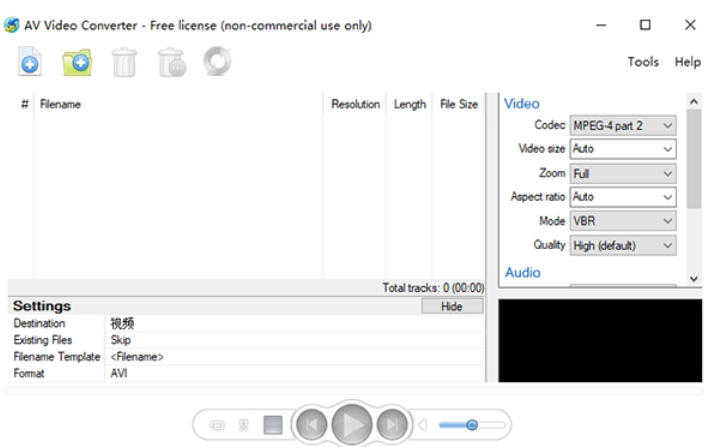Screen dimensions: 714x447
Task: Toggle the repeat icon in the player
Action: tap(217, 425)
